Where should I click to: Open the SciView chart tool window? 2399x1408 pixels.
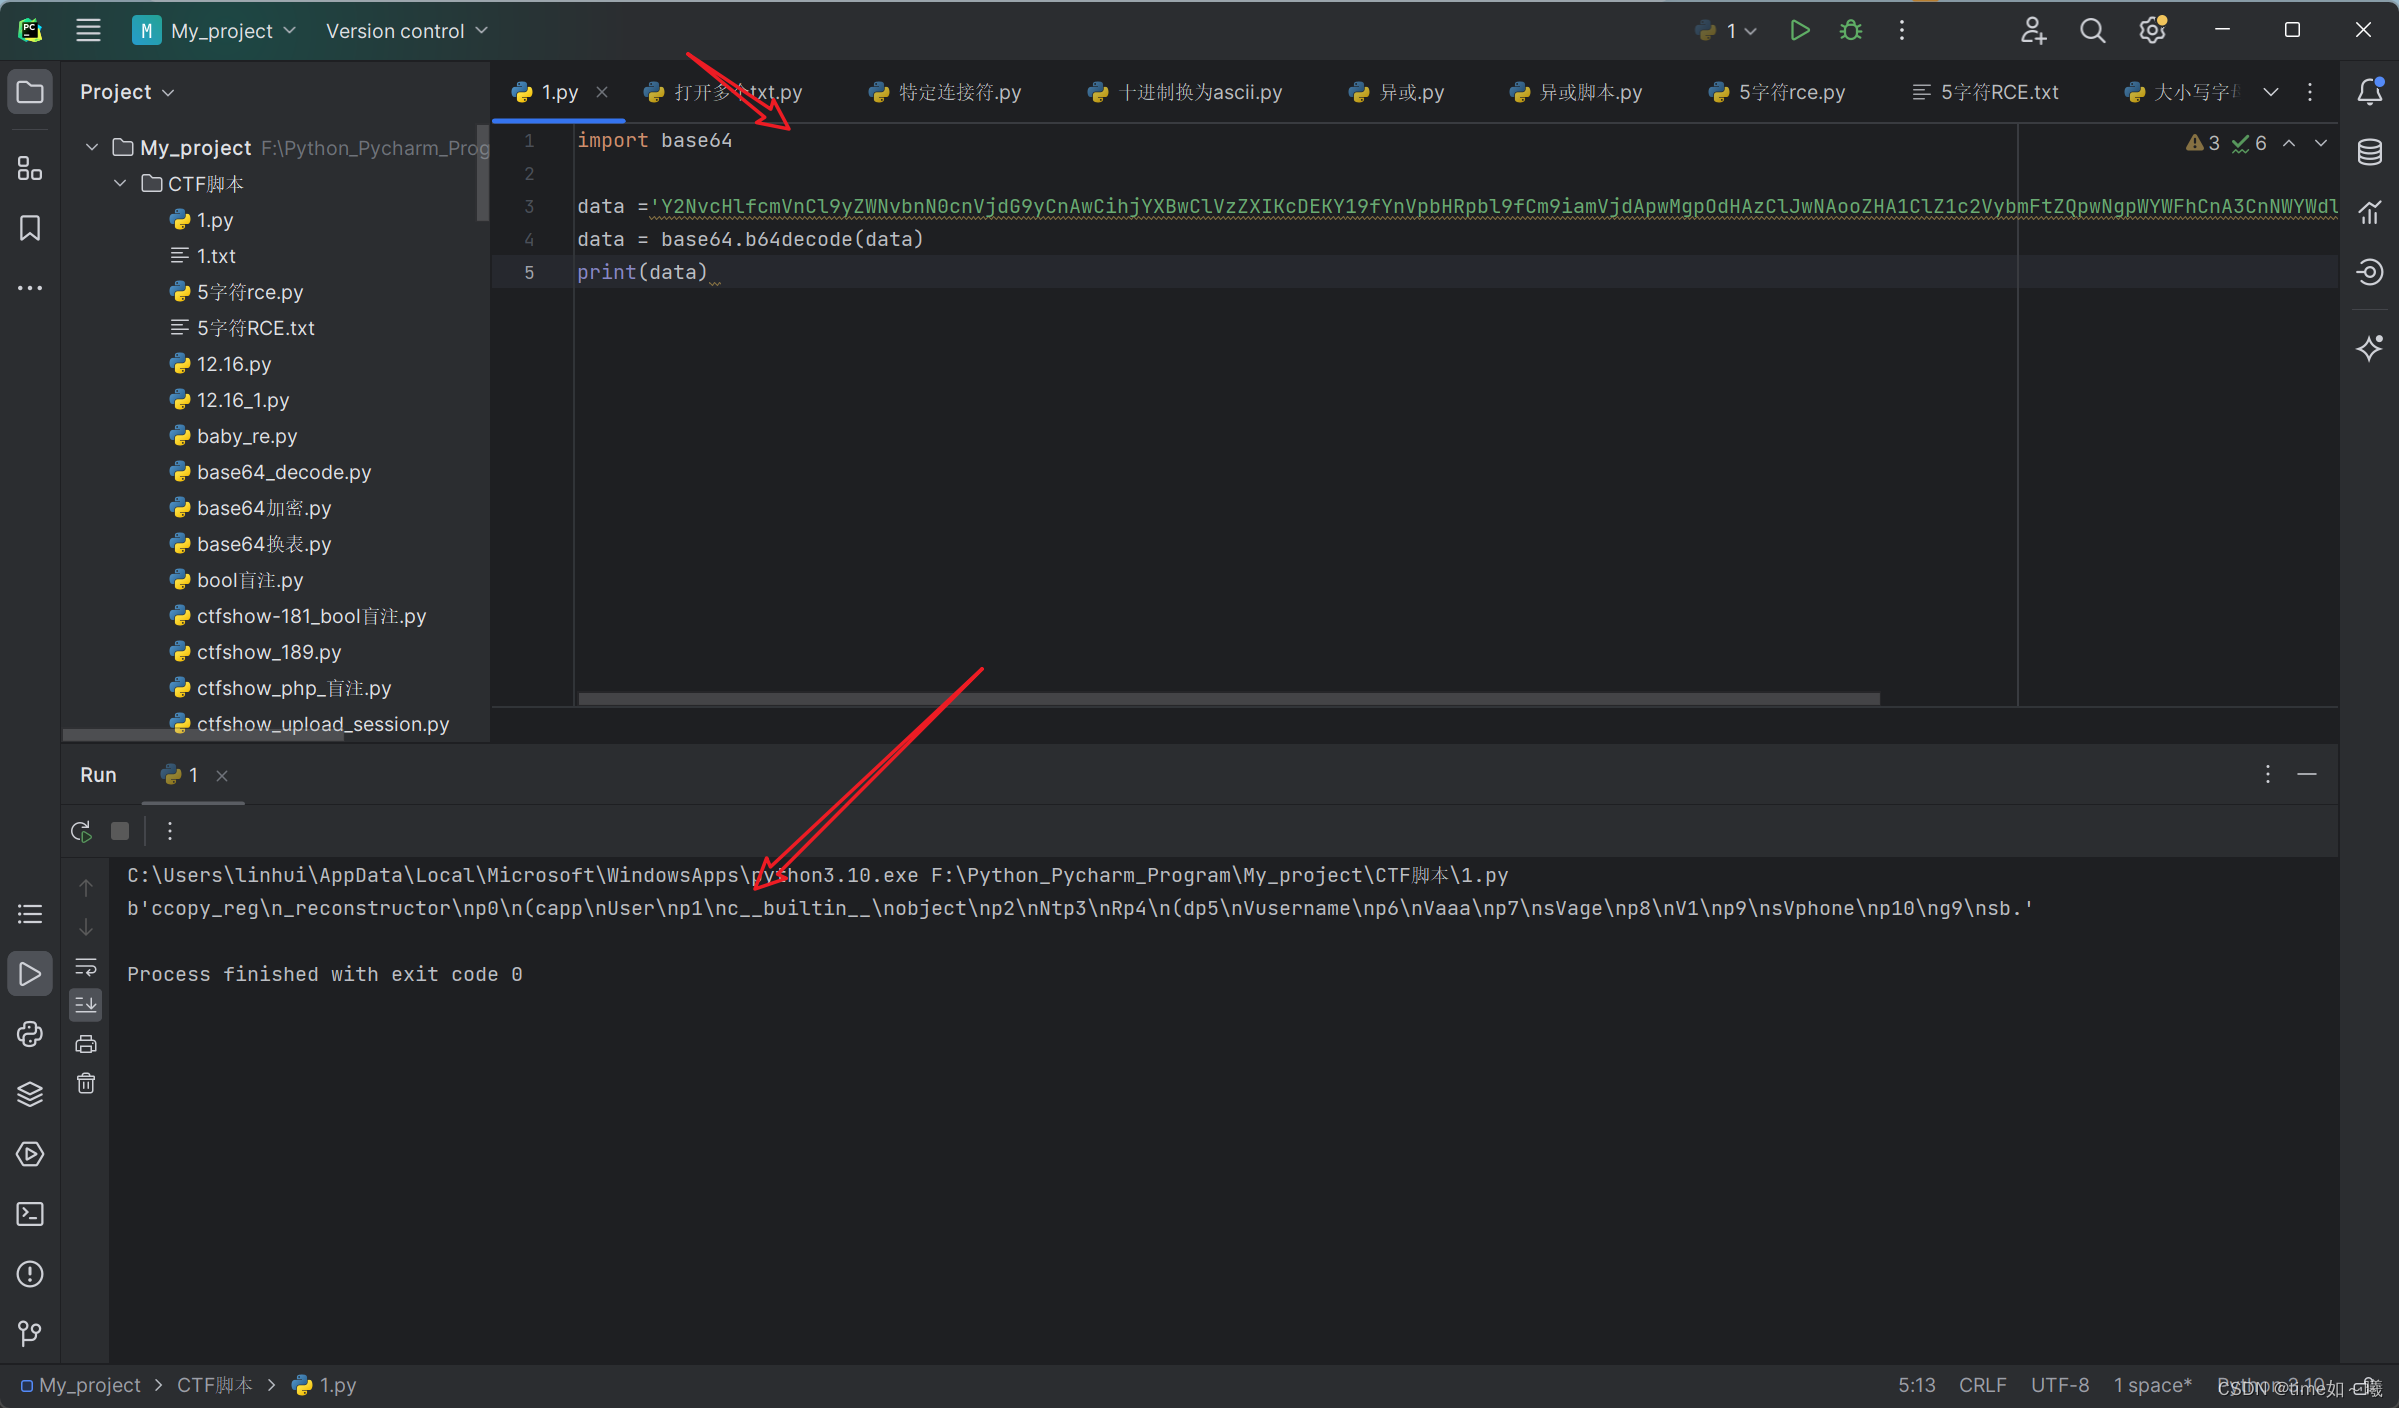pos(2369,212)
